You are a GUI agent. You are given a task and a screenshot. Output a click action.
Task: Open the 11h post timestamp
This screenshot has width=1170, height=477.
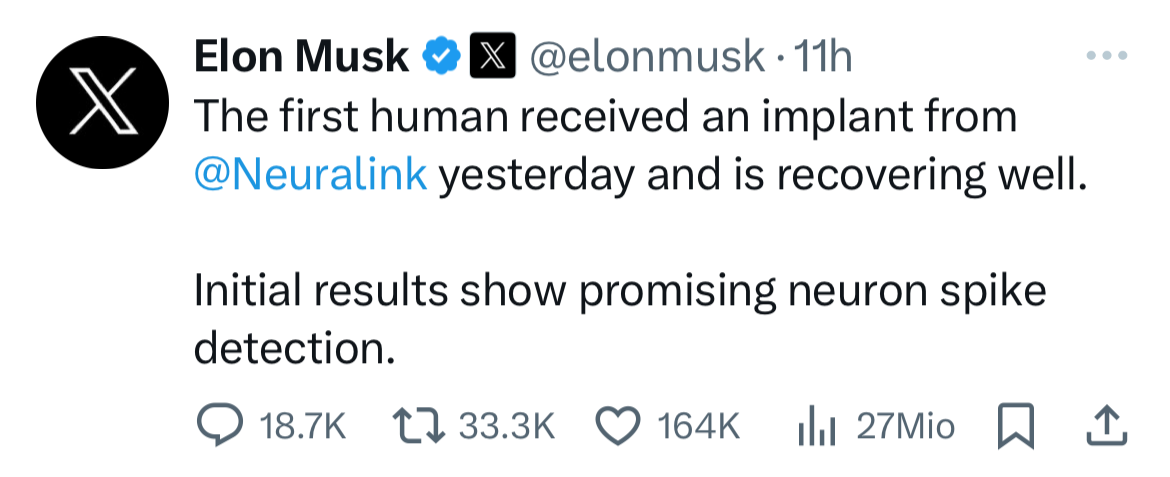tap(822, 57)
